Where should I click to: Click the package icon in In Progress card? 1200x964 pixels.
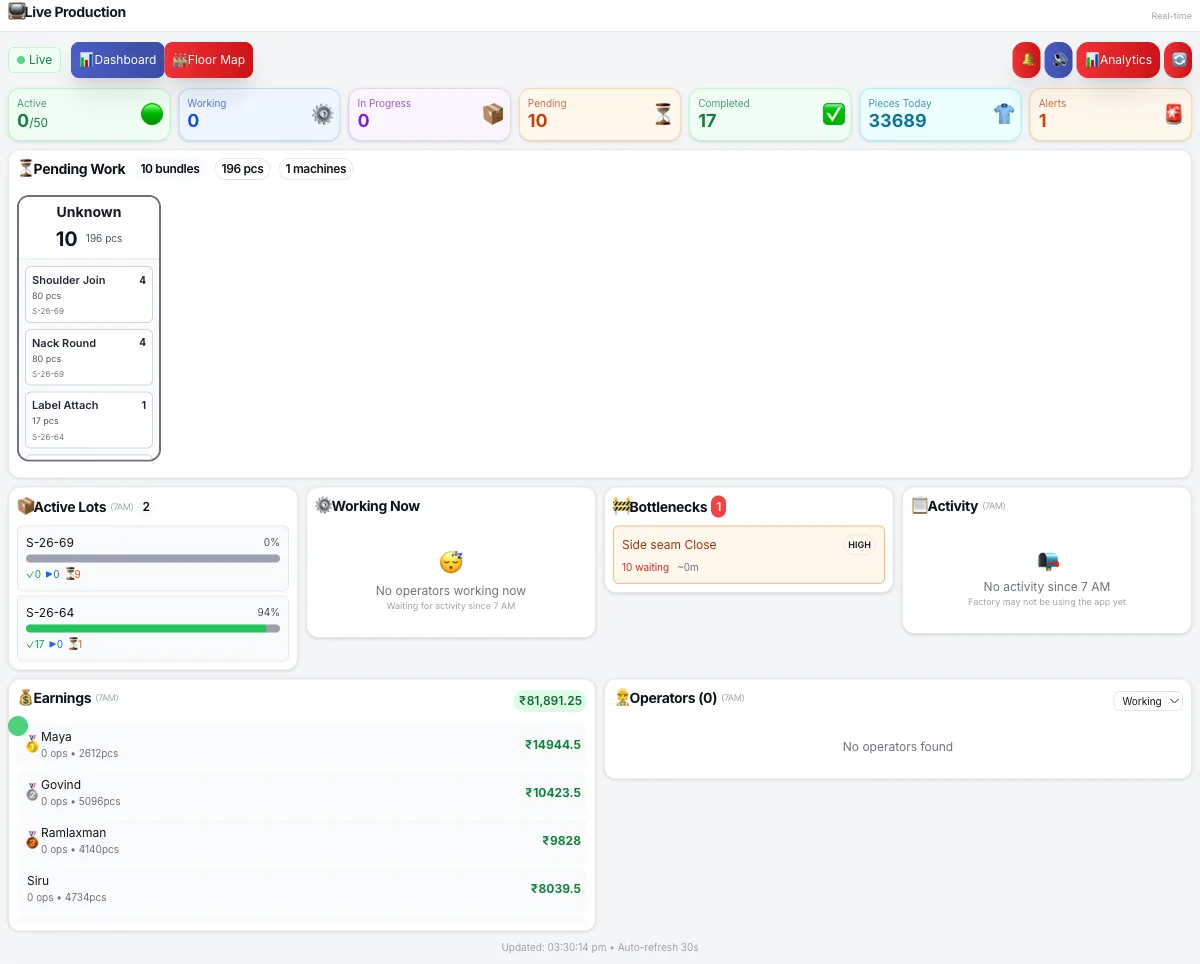tap(492, 114)
